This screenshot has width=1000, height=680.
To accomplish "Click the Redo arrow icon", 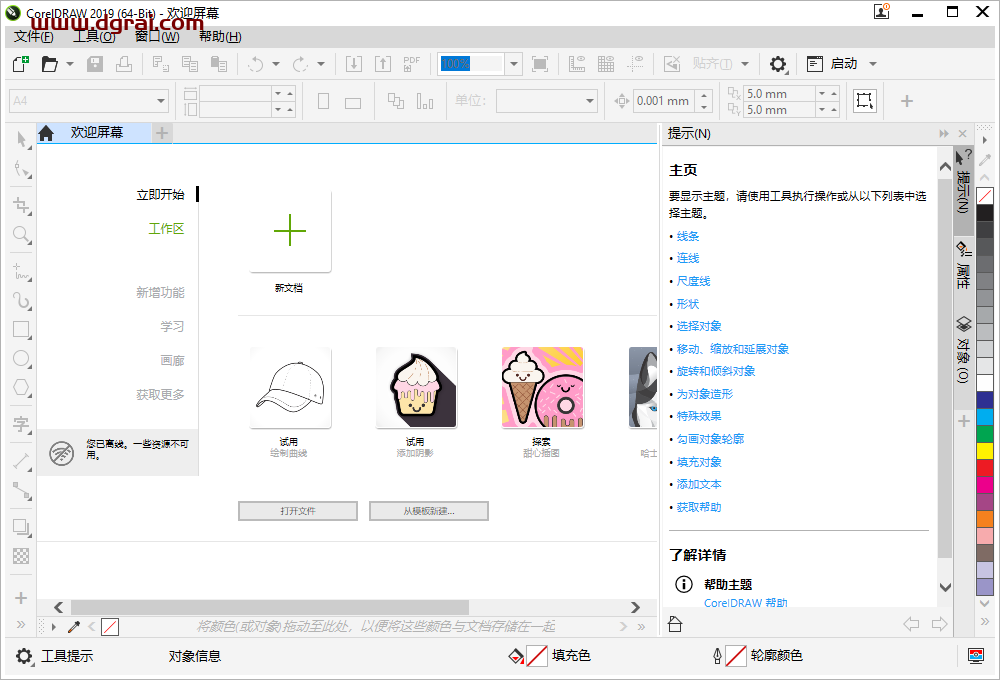I will [x=300, y=64].
